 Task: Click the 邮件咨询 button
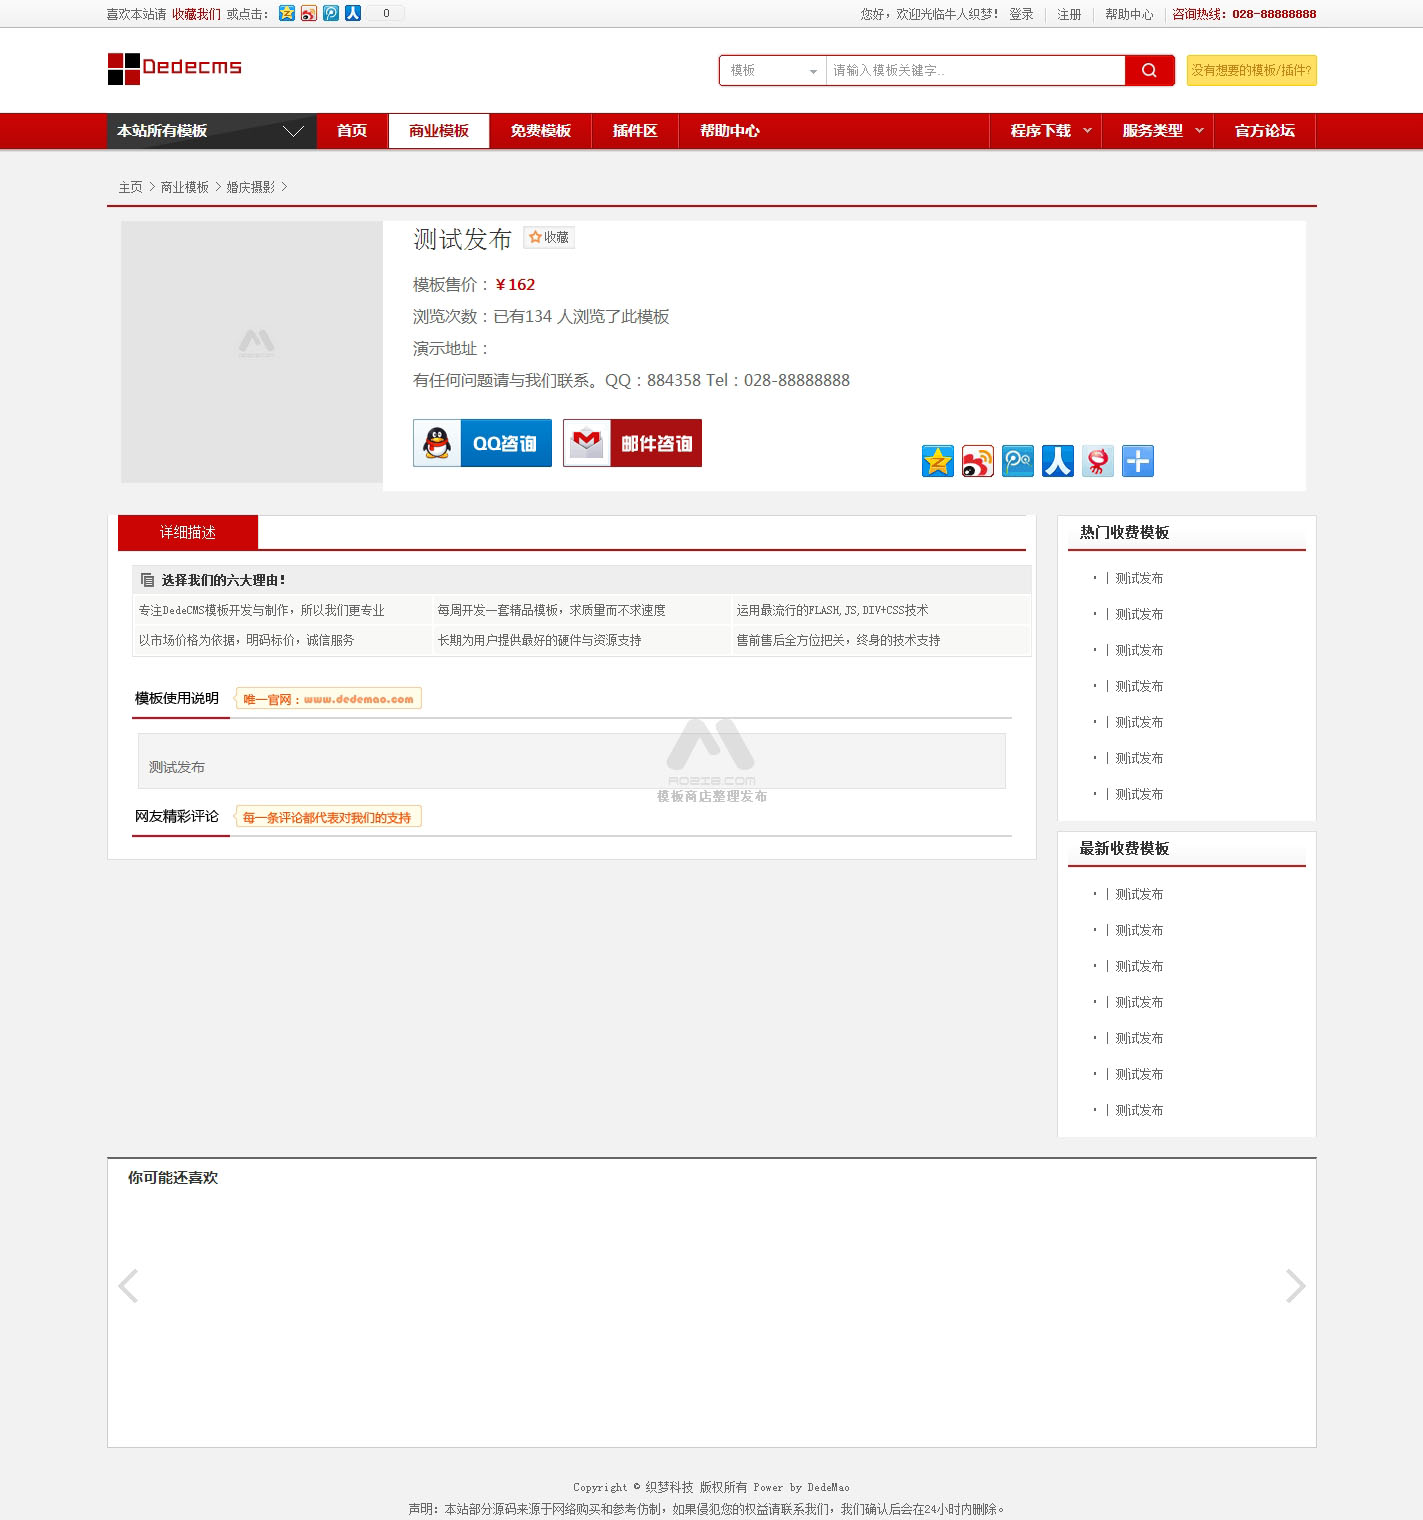[632, 443]
